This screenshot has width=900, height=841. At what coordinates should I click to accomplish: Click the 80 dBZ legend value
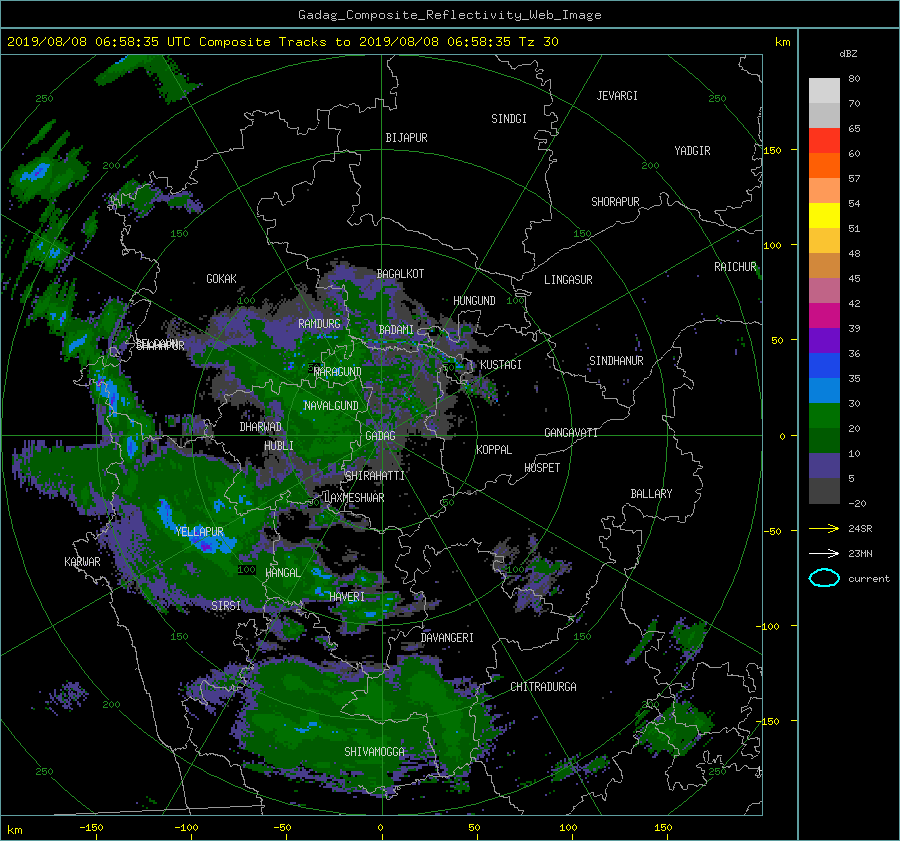[x=854, y=79]
